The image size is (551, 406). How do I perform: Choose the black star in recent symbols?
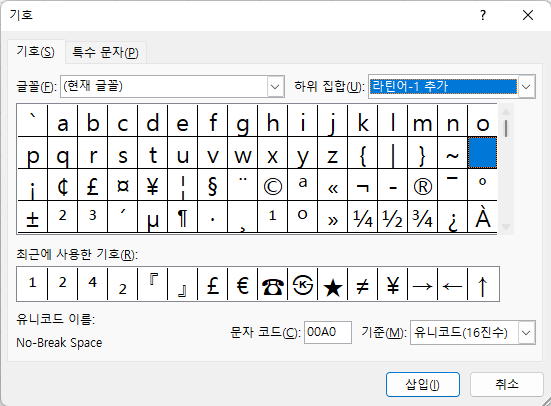click(332, 284)
